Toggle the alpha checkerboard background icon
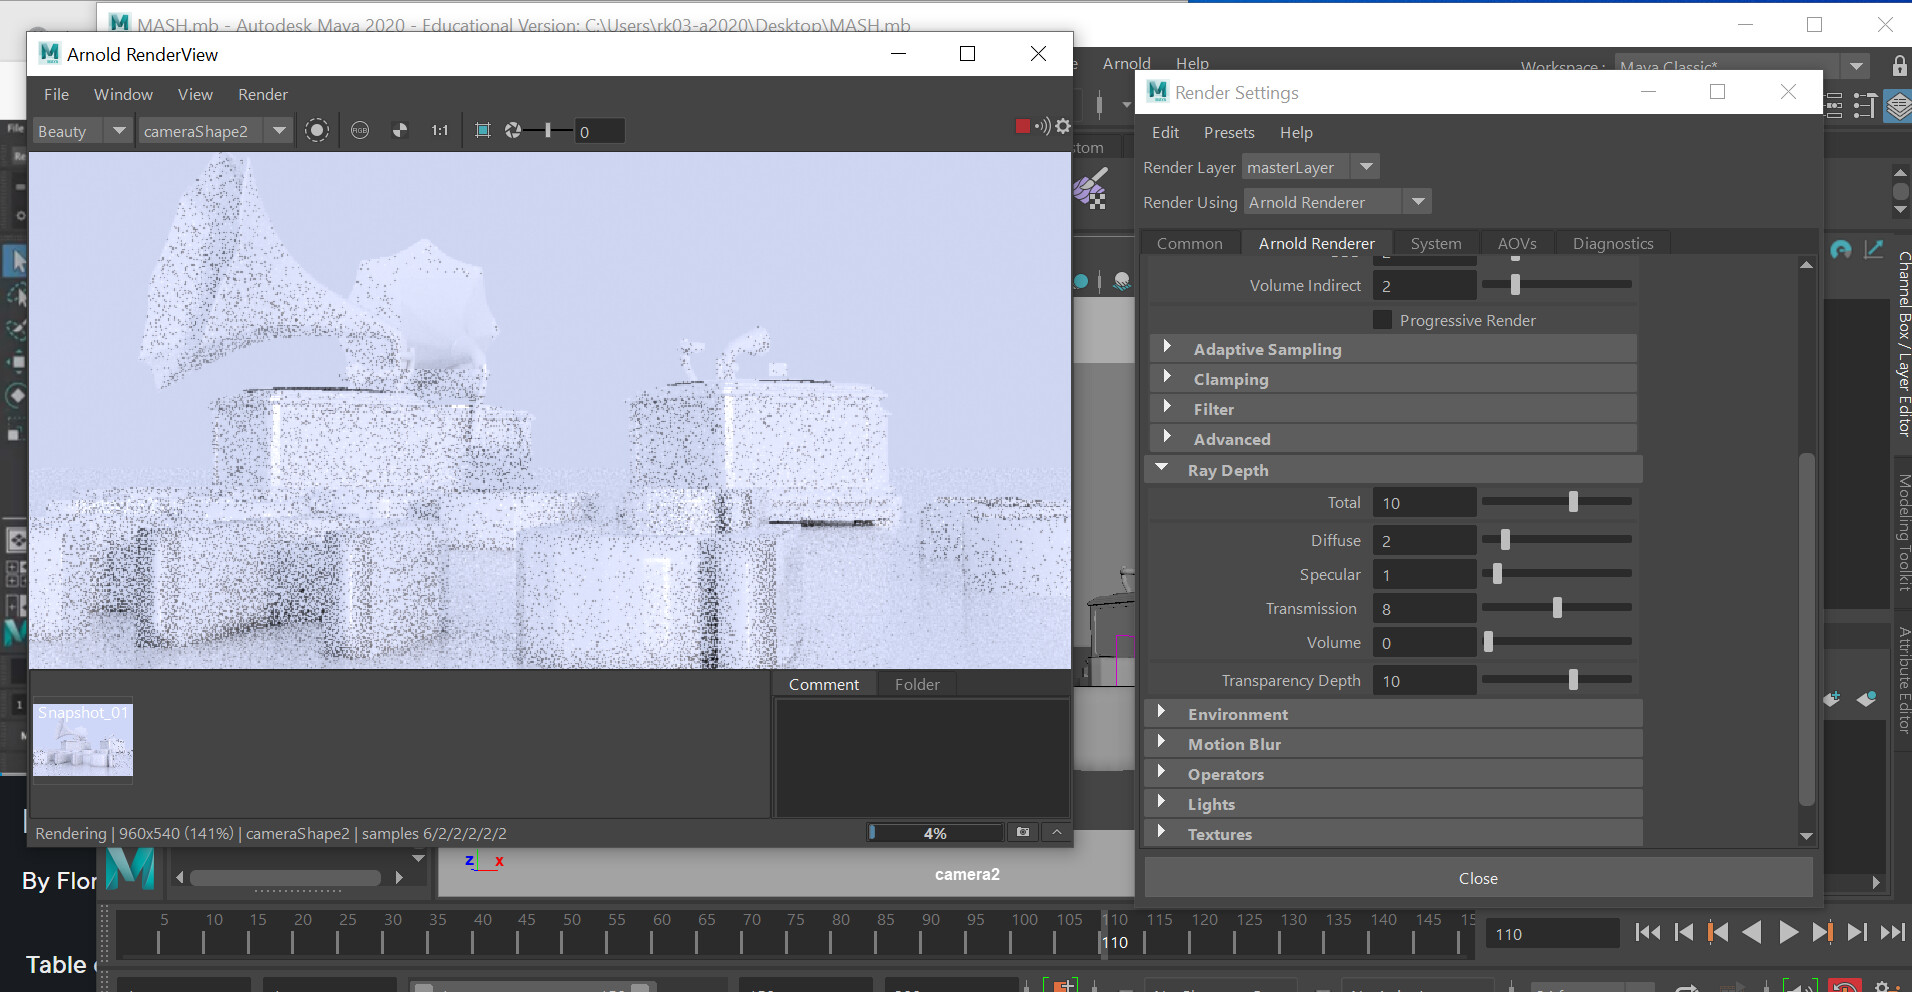 (x=400, y=130)
